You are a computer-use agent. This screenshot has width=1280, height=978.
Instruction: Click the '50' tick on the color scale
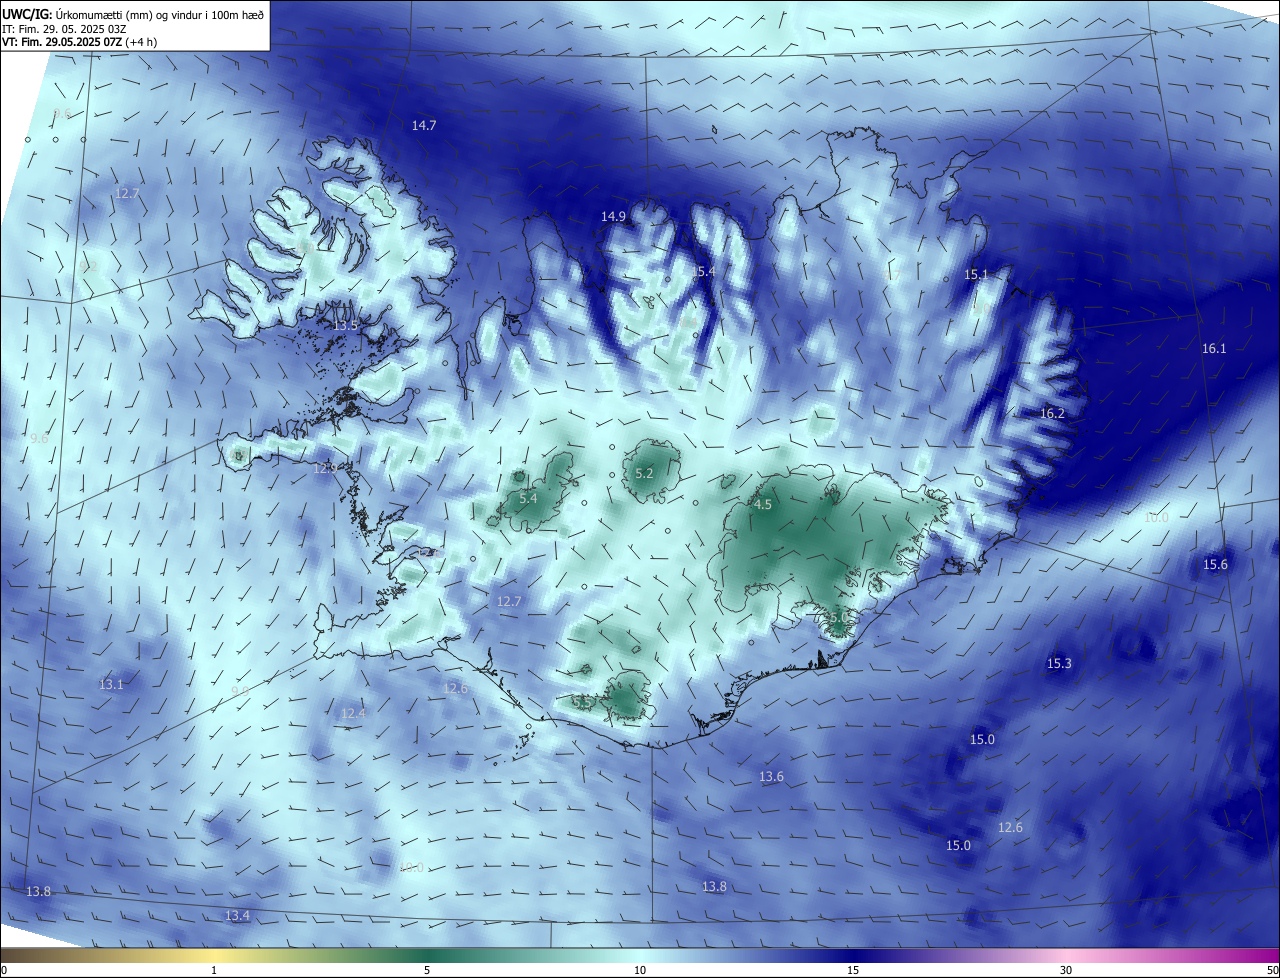pos(1272,970)
